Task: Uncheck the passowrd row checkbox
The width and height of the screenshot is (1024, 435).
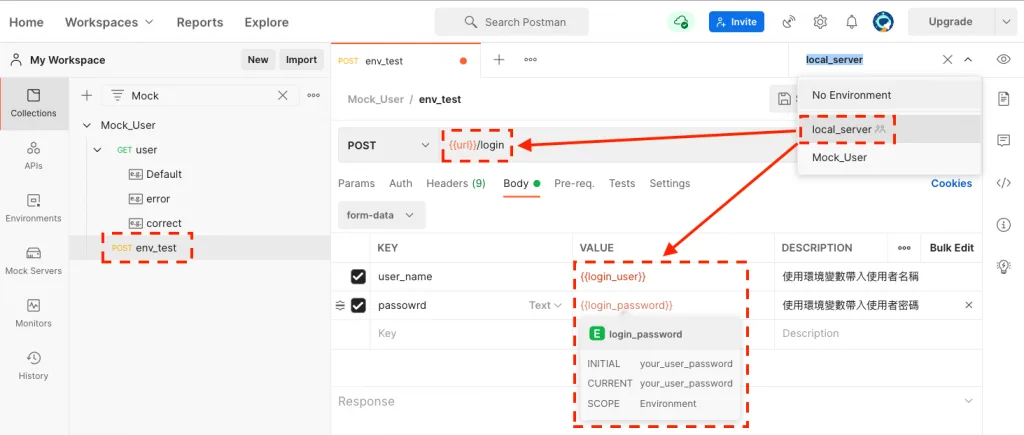Action: tap(358, 305)
